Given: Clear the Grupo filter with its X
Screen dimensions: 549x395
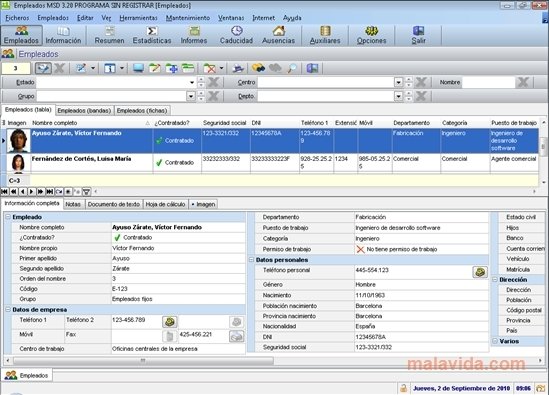Looking at the screenshot, I should click(x=213, y=96).
